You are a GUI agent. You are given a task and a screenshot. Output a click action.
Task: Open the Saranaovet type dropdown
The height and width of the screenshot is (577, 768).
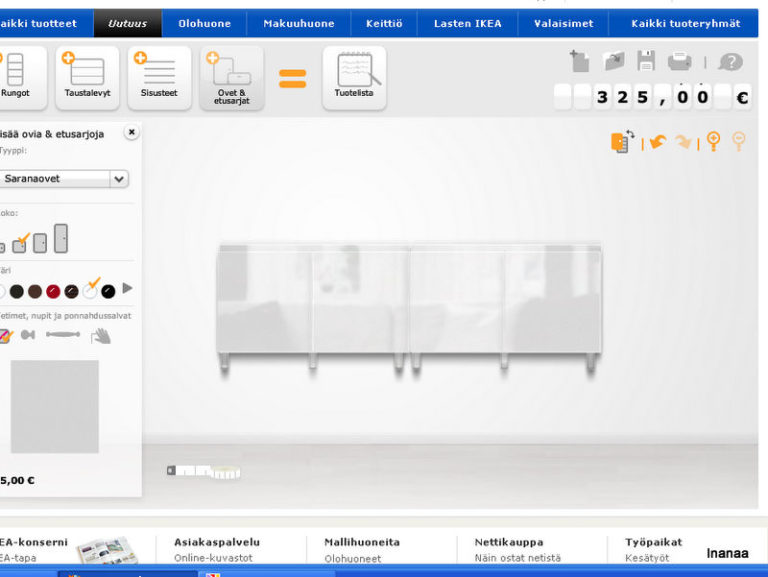coord(64,179)
